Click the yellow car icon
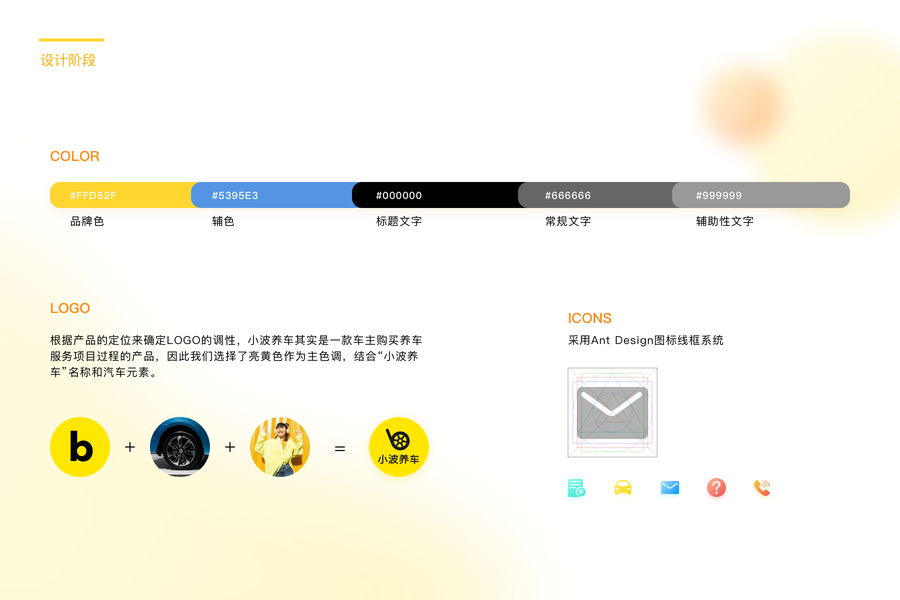900x600 pixels. click(x=623, y=487)
